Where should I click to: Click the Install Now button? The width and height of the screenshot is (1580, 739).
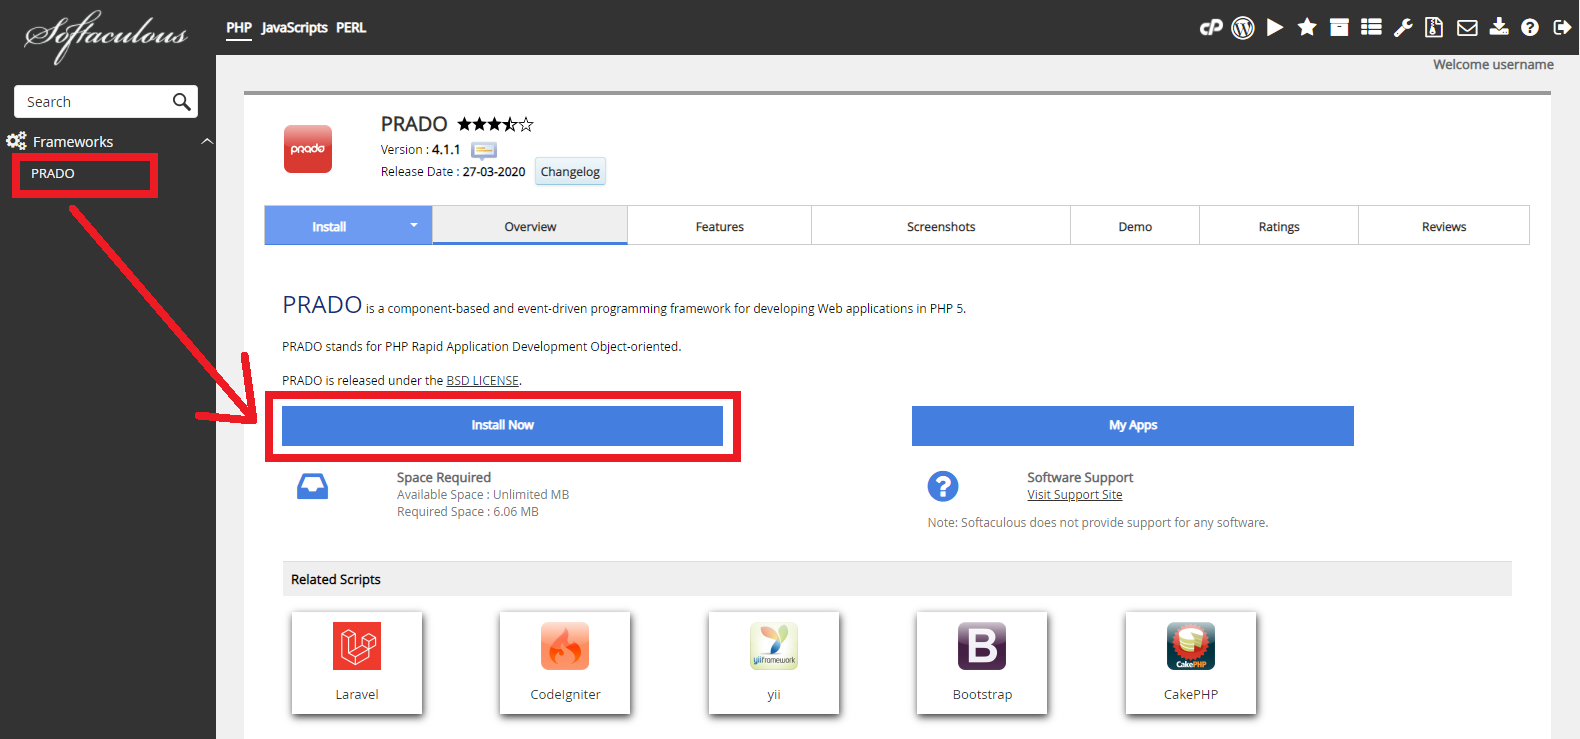pos(502,425)
